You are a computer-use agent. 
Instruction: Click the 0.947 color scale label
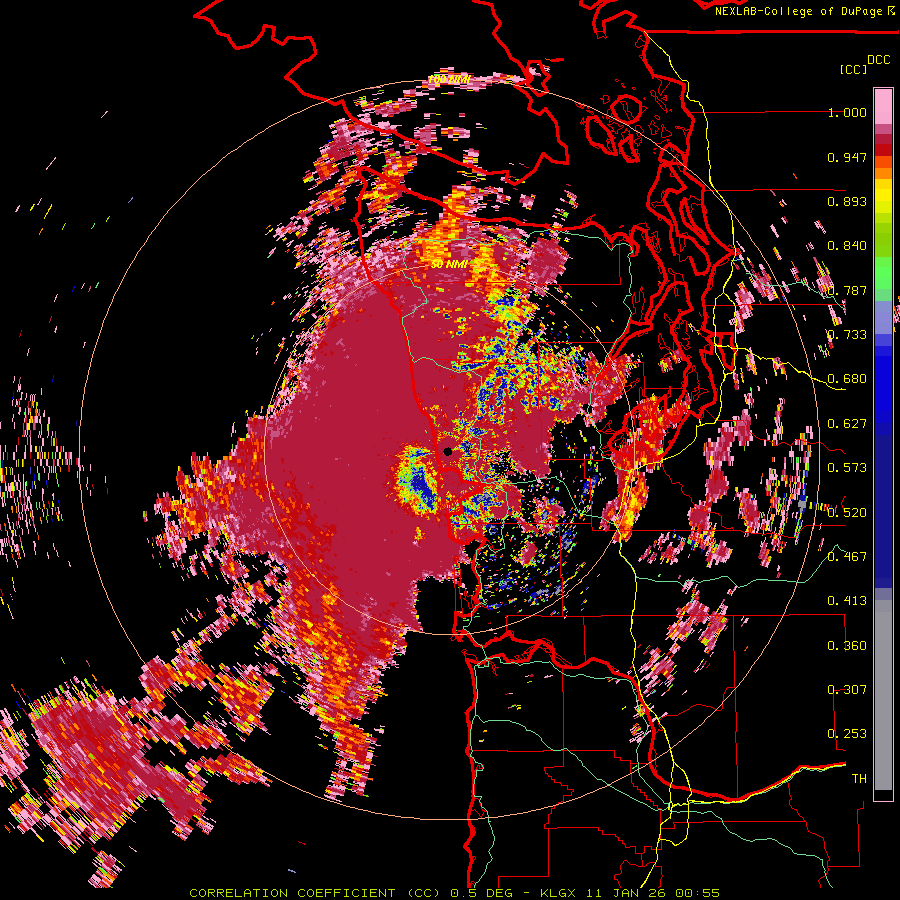pyautogui.click(x=847, y=157)
